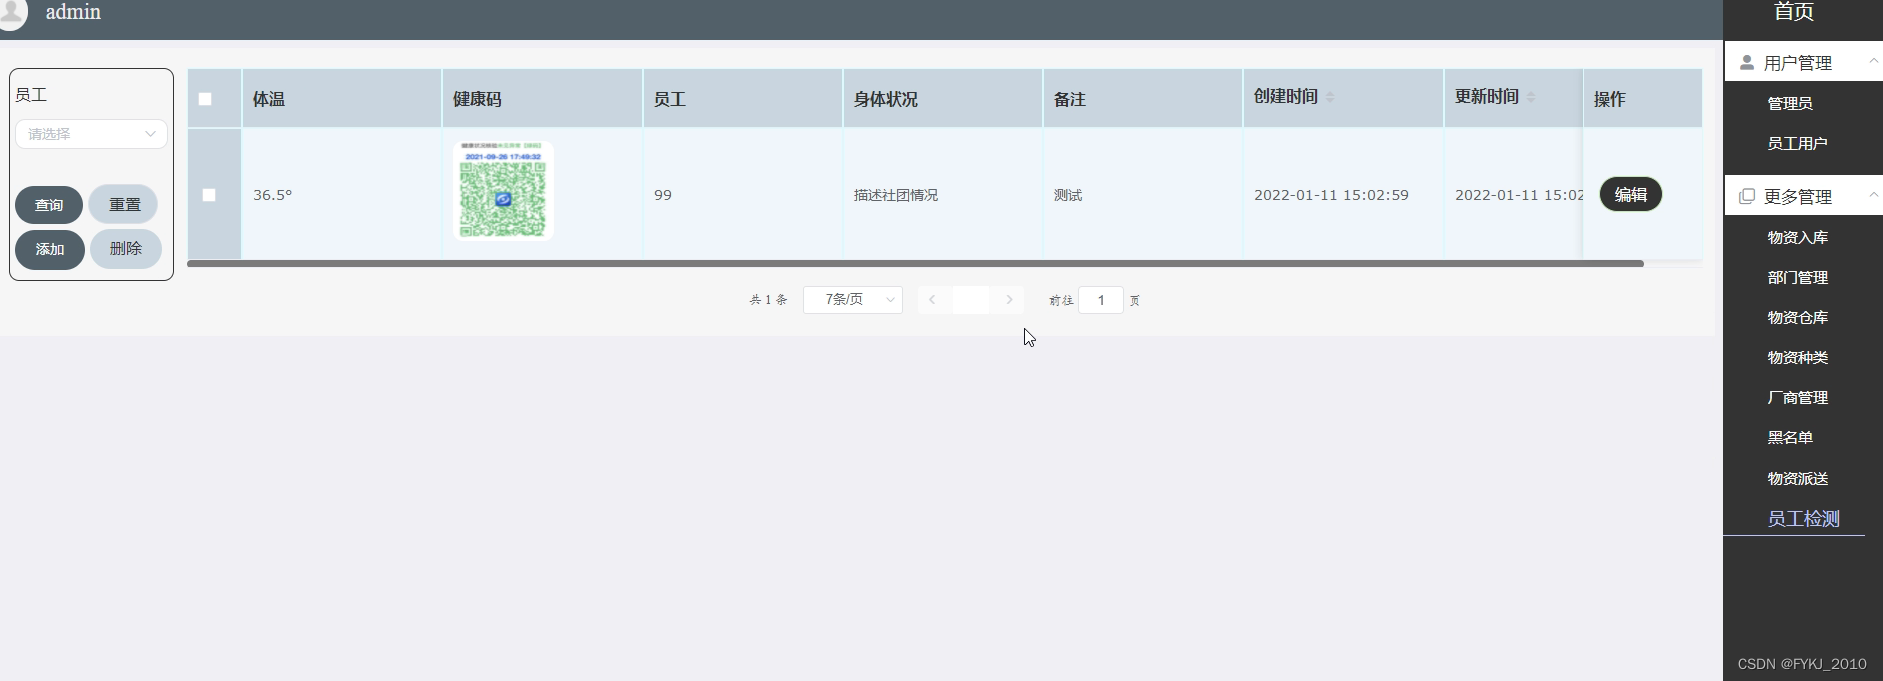
Task: Click the 重置 button
Action: coord(124,204)
